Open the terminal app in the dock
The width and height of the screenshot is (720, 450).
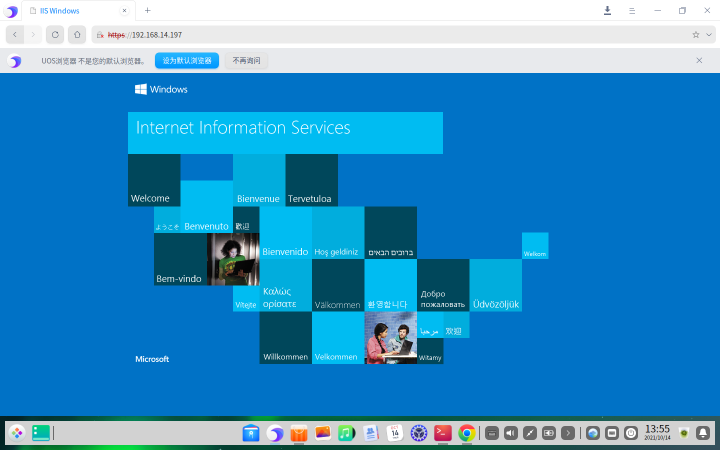tap(443, 433)
